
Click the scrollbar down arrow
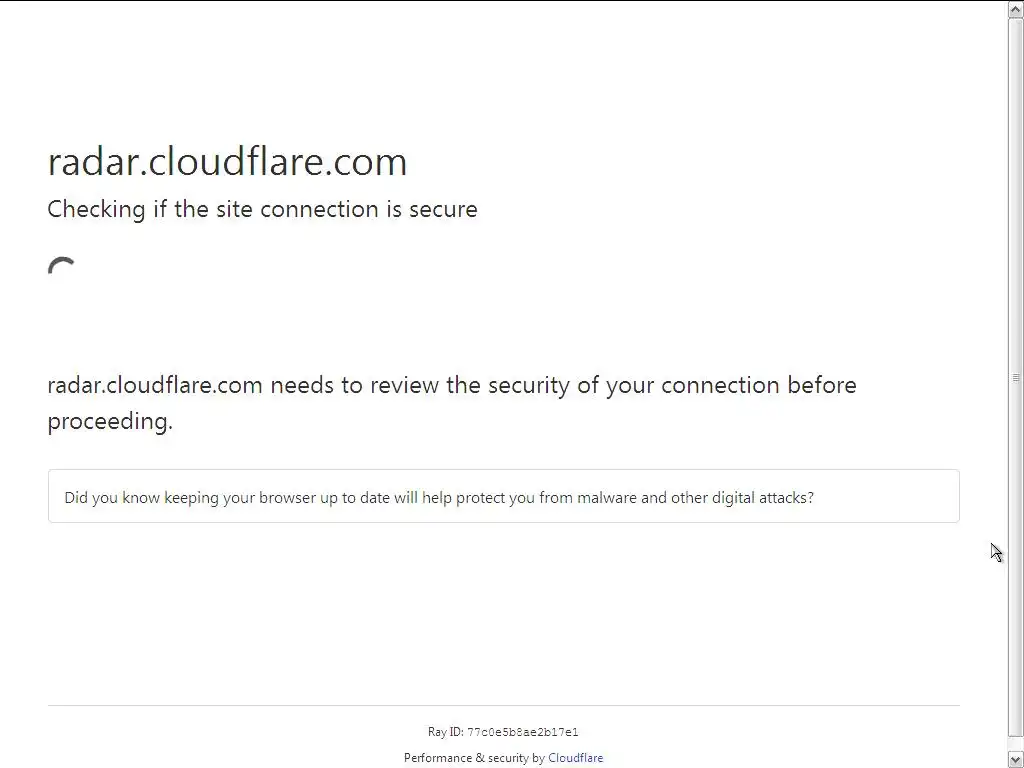(x=1016, y=759)
